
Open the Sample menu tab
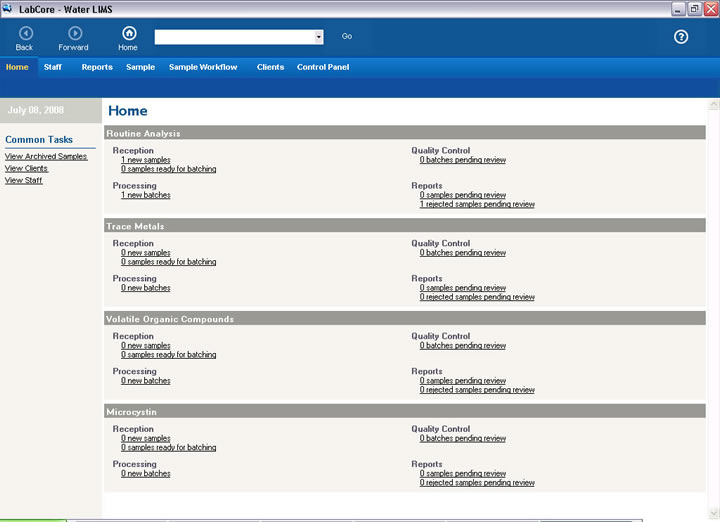point(140,67)
